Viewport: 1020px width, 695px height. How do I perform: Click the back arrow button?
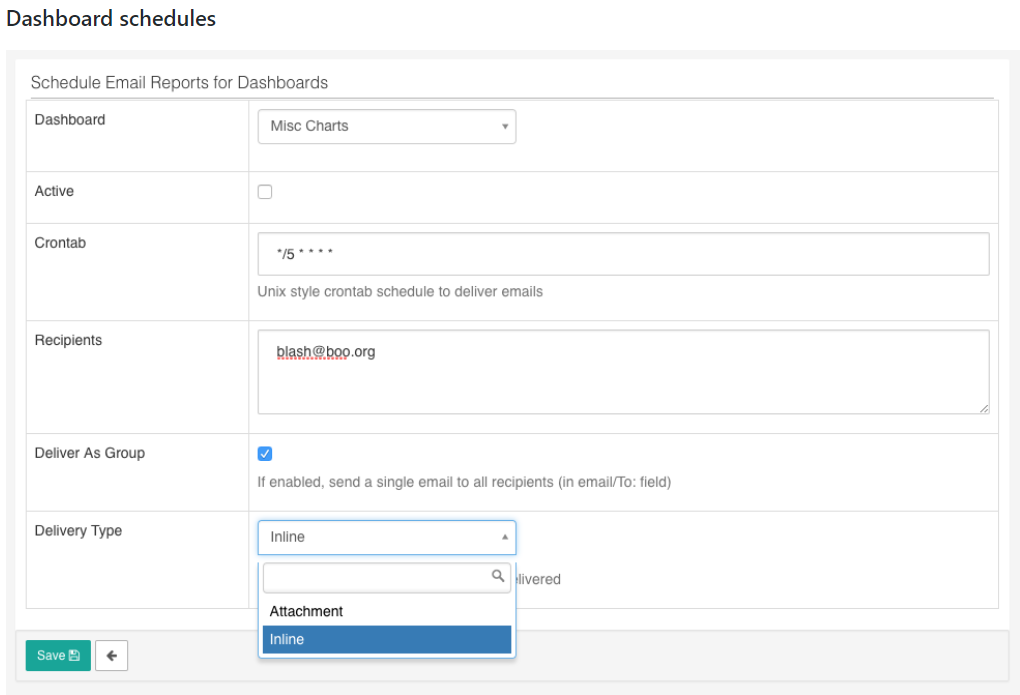click(x=111, y=656)
